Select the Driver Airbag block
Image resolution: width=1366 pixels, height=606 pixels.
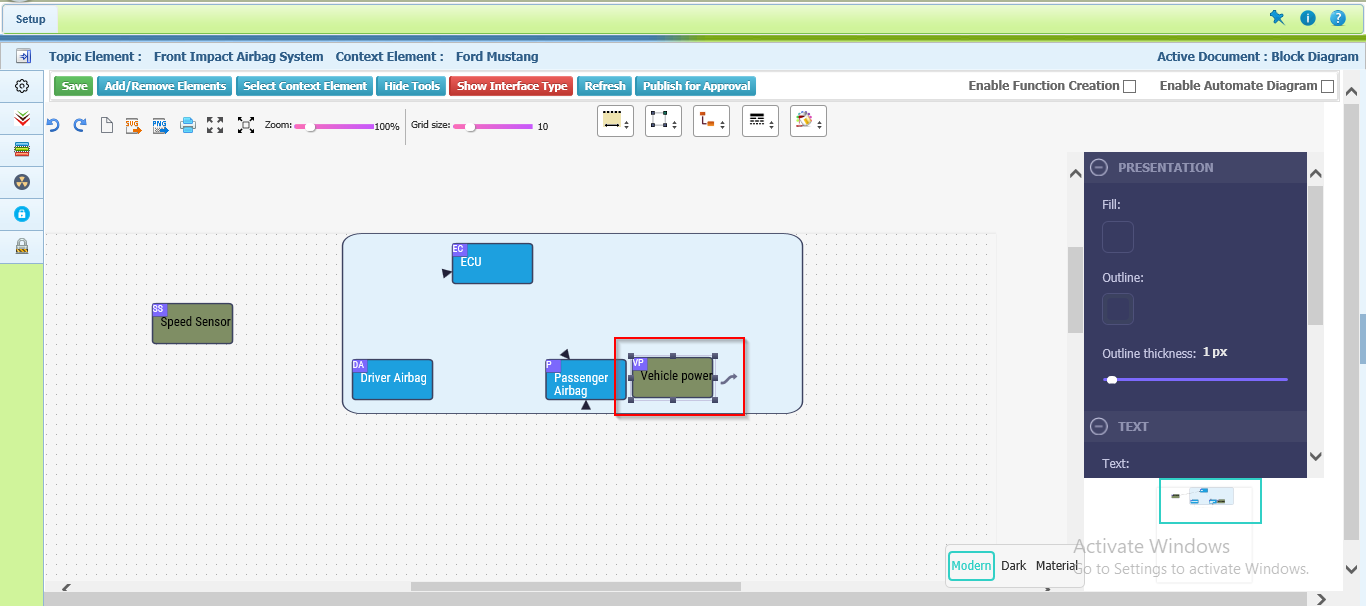coord(392,379)
